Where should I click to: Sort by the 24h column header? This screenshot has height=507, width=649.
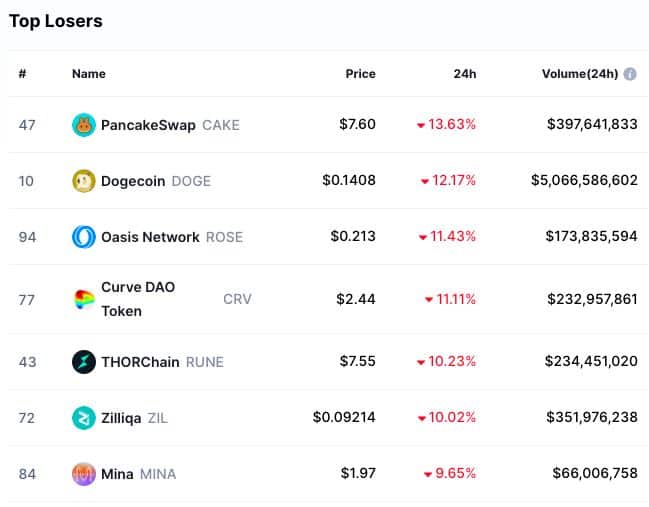[x=464, y=74]
